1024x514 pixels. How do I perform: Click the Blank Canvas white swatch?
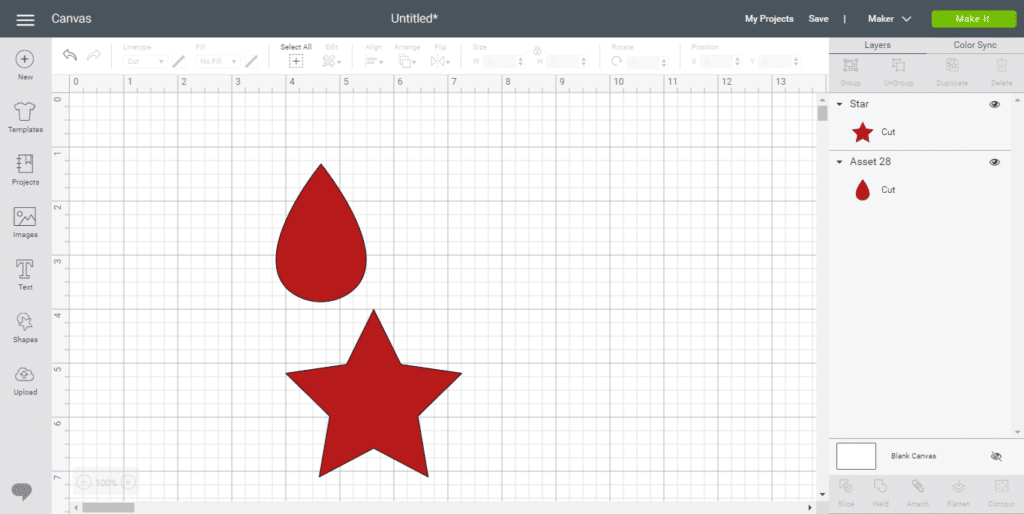coord(856,456)
